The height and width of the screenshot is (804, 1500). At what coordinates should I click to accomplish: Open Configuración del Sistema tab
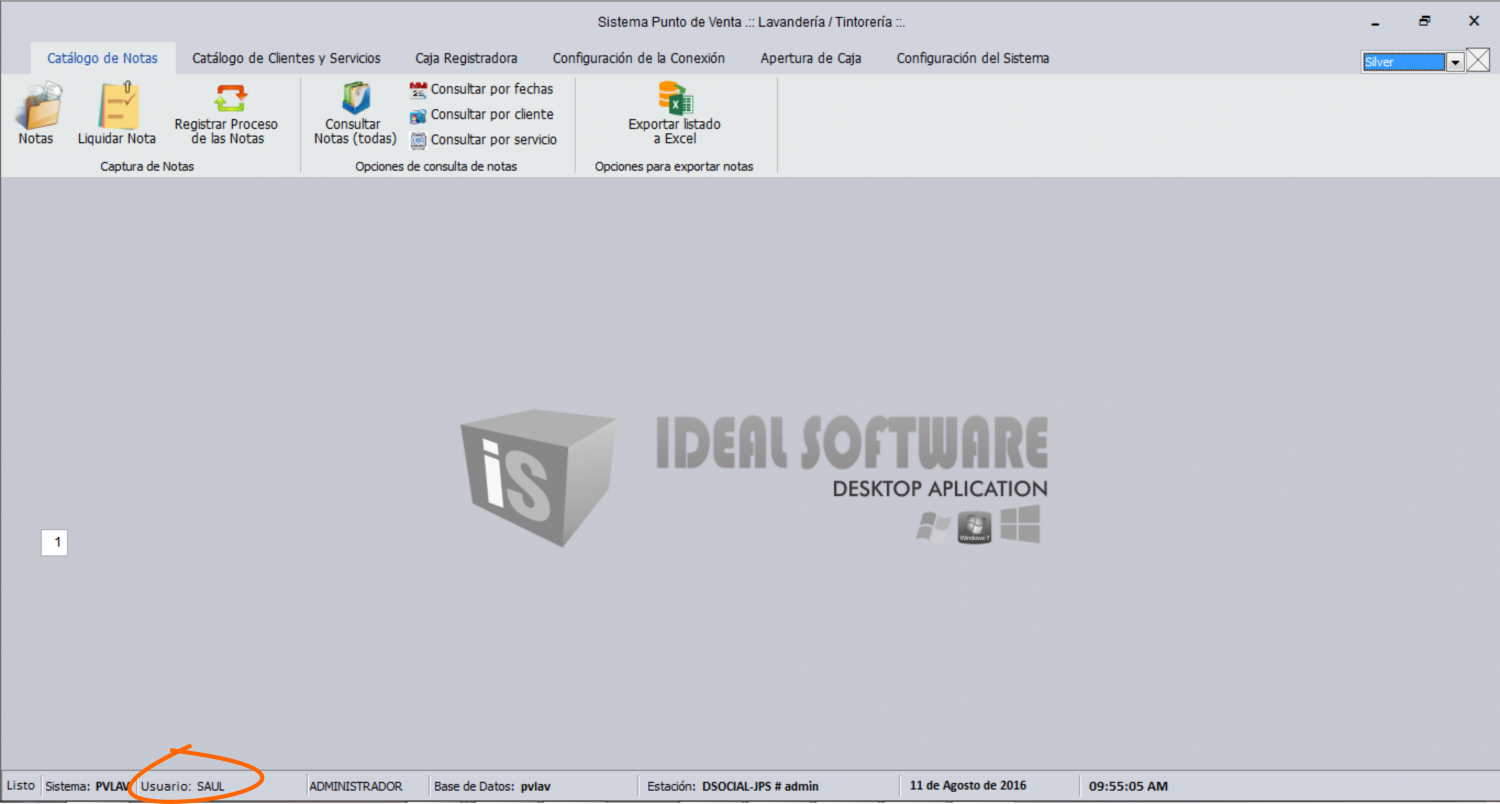click(973, 58)
